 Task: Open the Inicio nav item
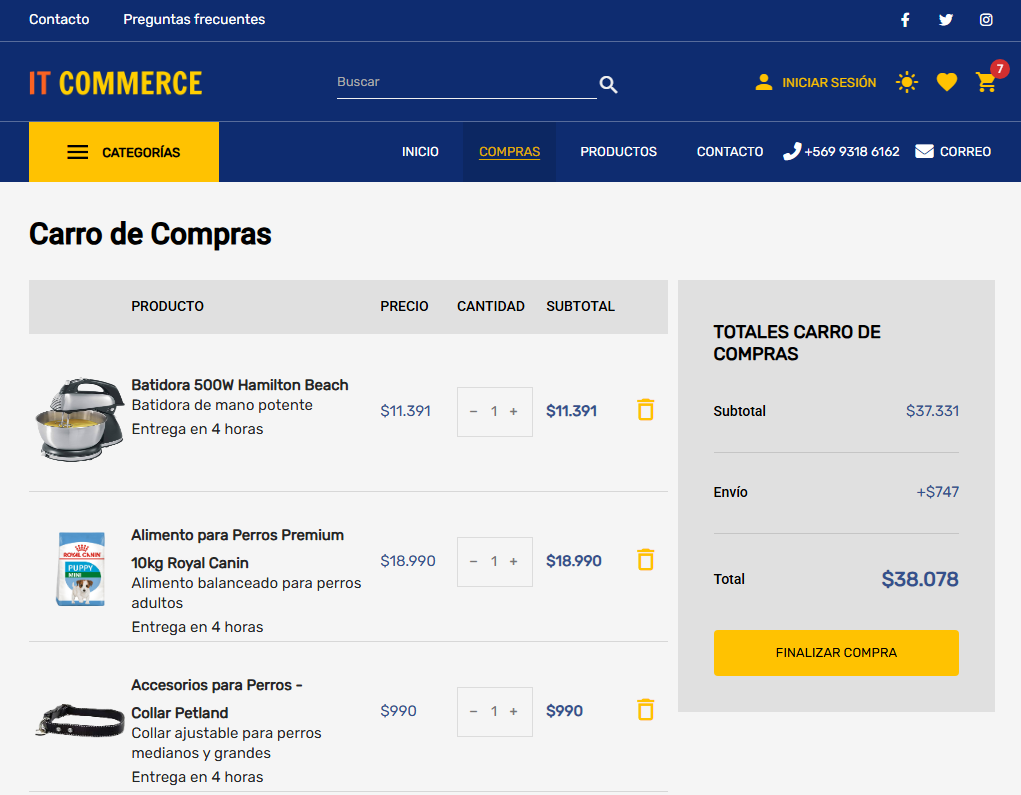420,152
